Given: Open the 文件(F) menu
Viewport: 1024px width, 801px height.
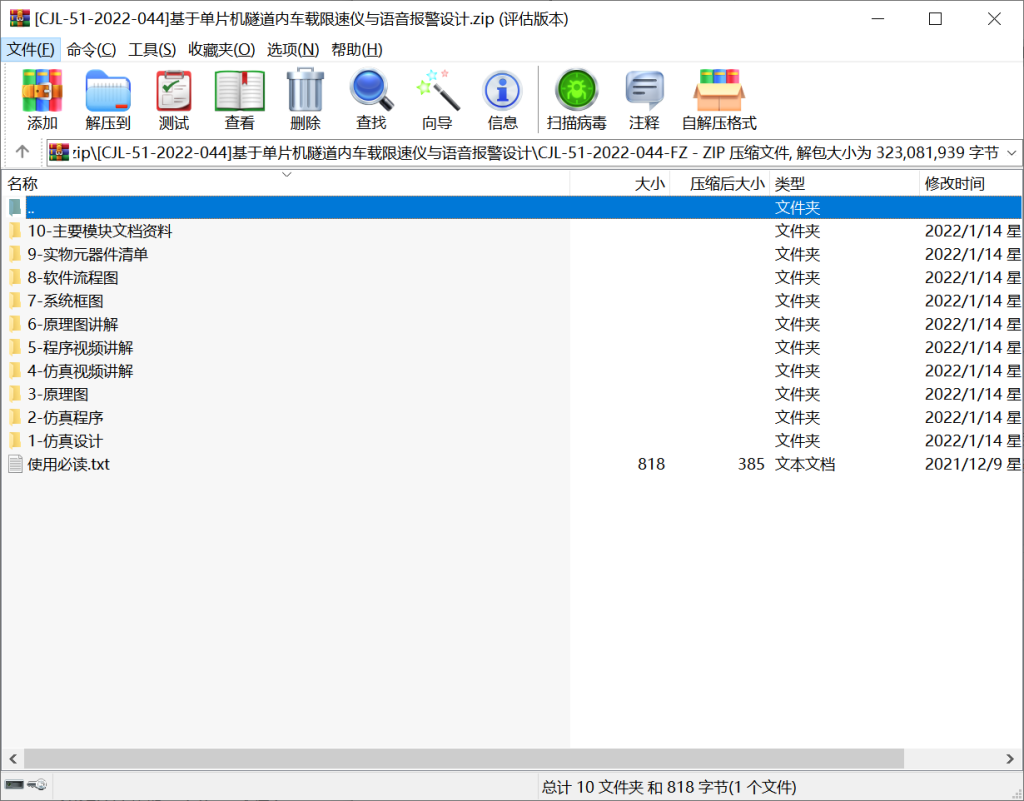Looking at the screenshot, I should (31, 49).
